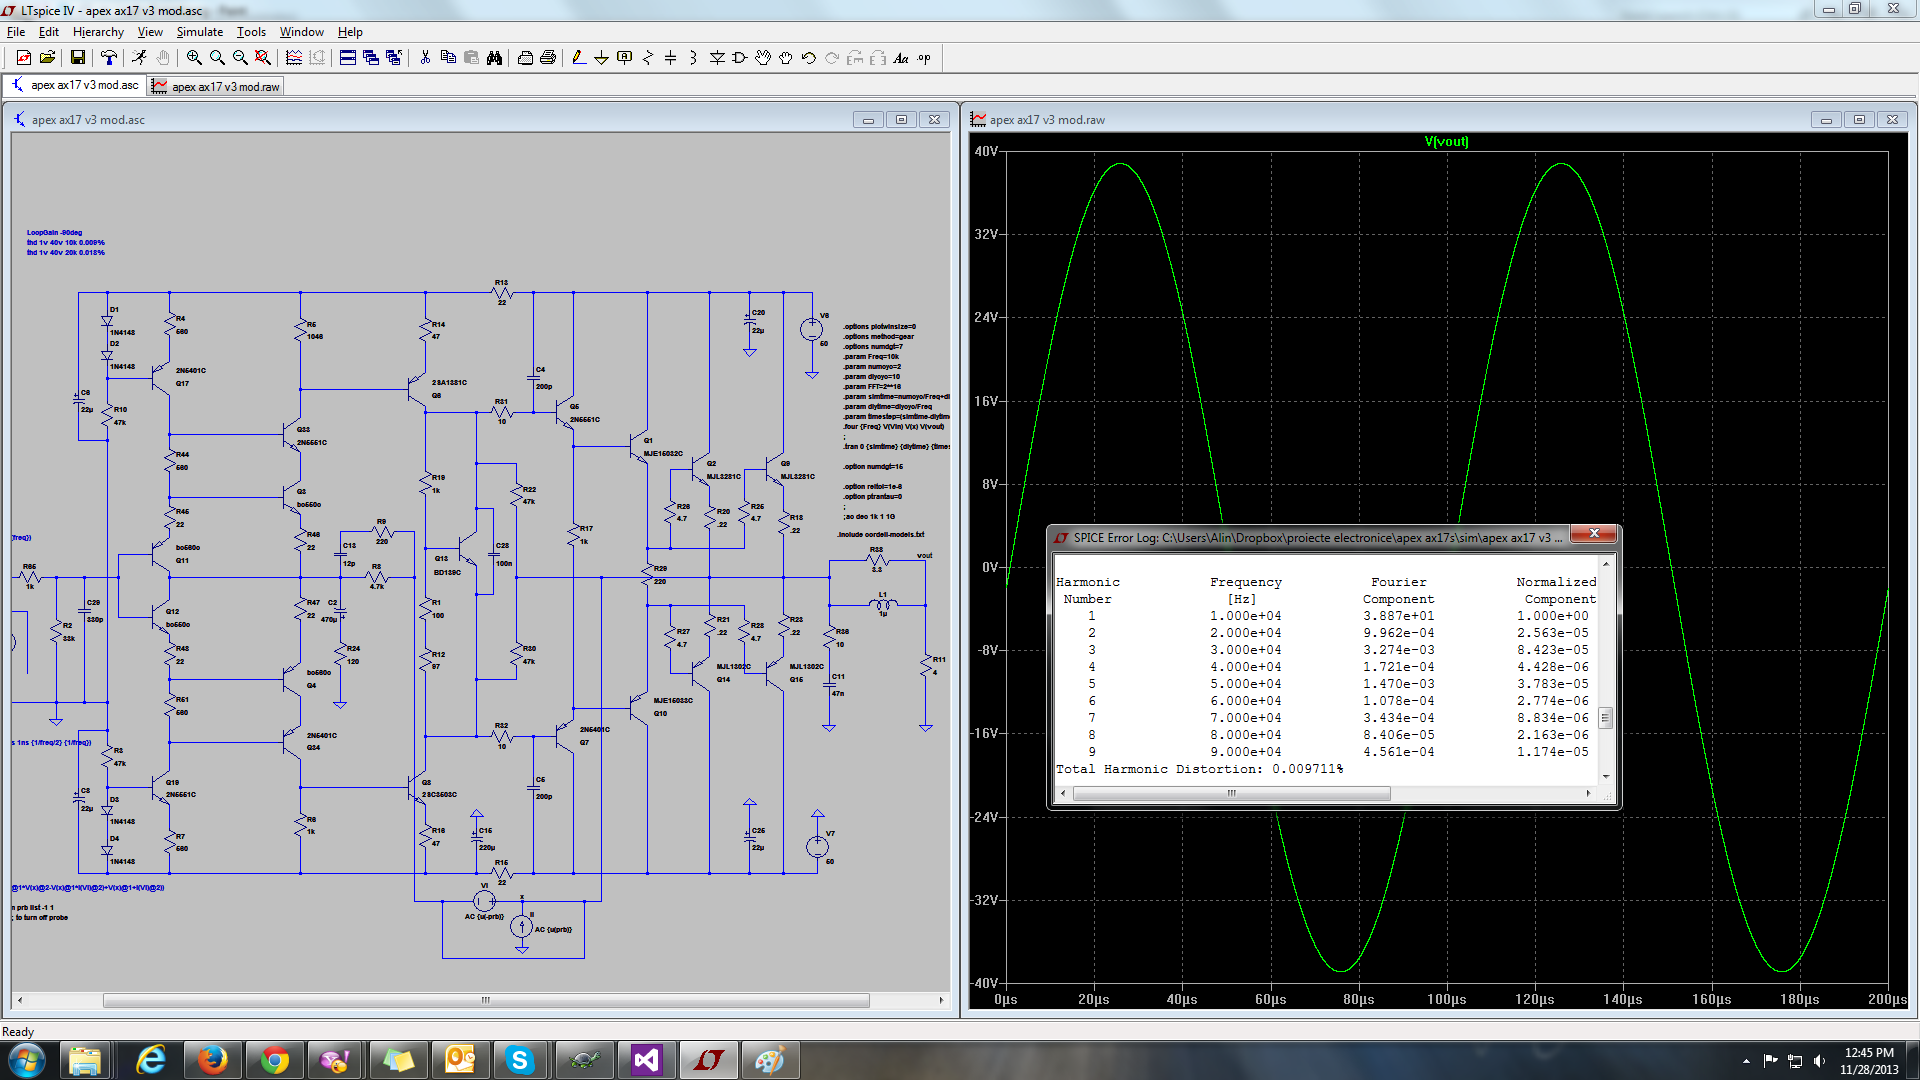Place a Ground symbol from the toolbar
1920x1080 pixels.
pos(601,58)
